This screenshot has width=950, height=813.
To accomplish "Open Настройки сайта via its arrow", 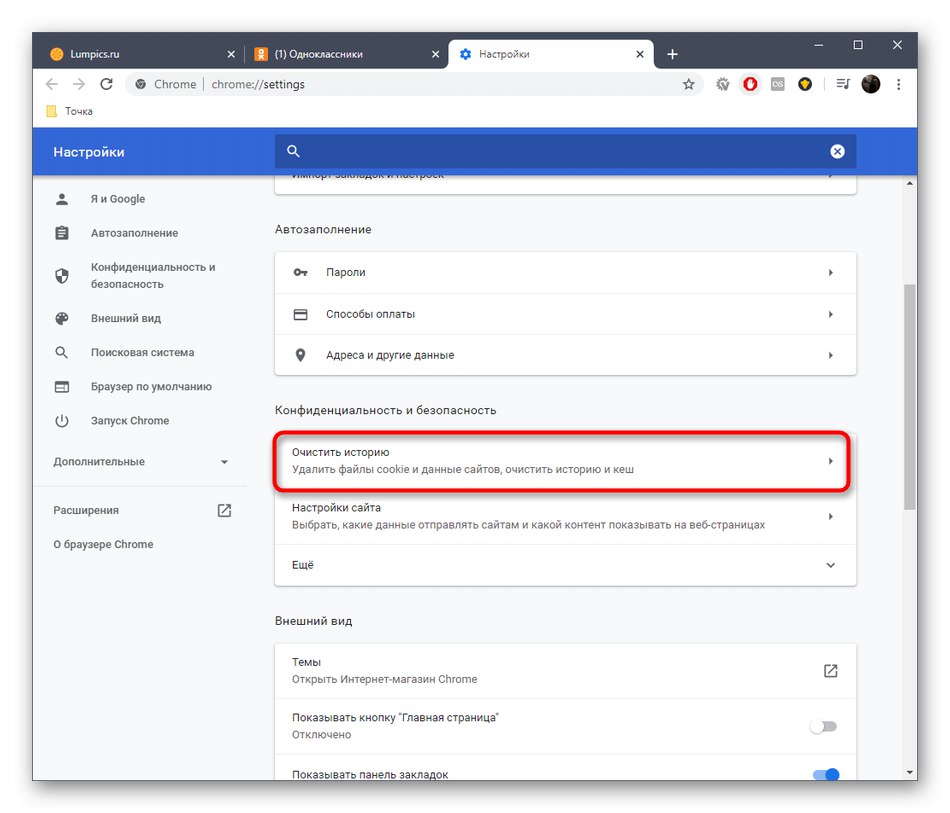I will 831,517.
